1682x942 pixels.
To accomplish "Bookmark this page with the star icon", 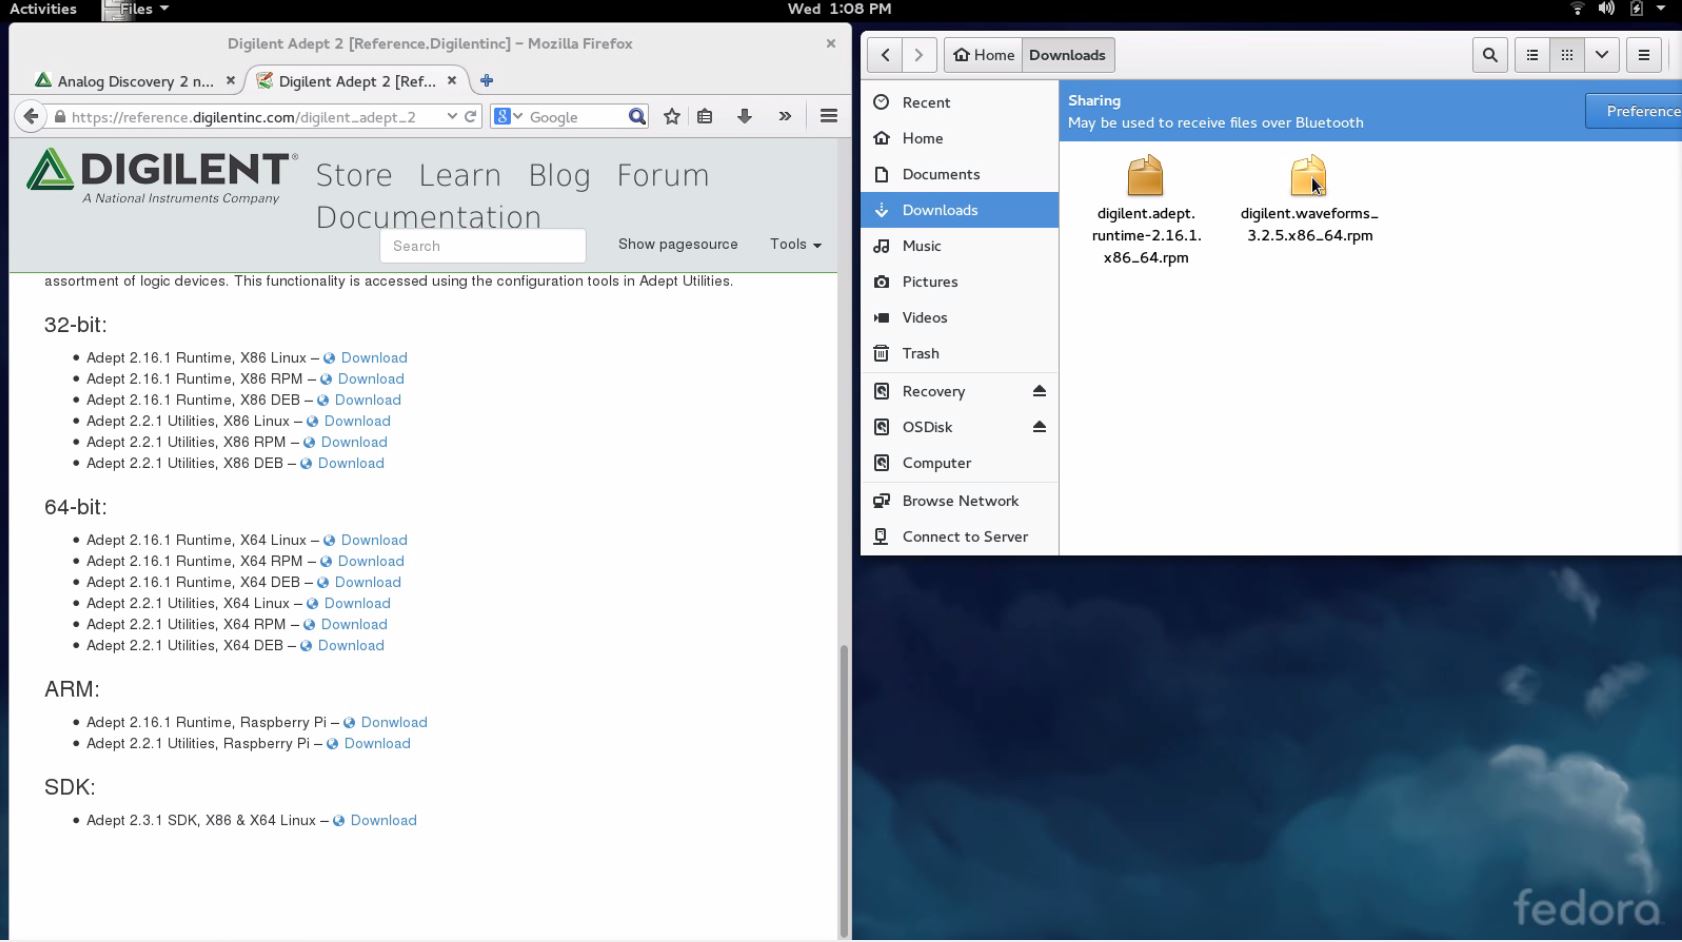I will tap(672, 116).
